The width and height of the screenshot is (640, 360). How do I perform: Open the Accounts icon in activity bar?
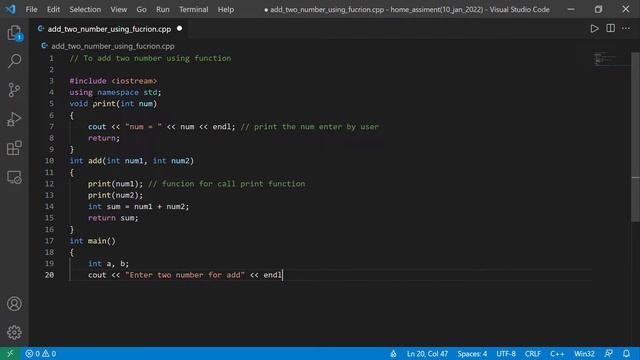(x=14, y=304)
